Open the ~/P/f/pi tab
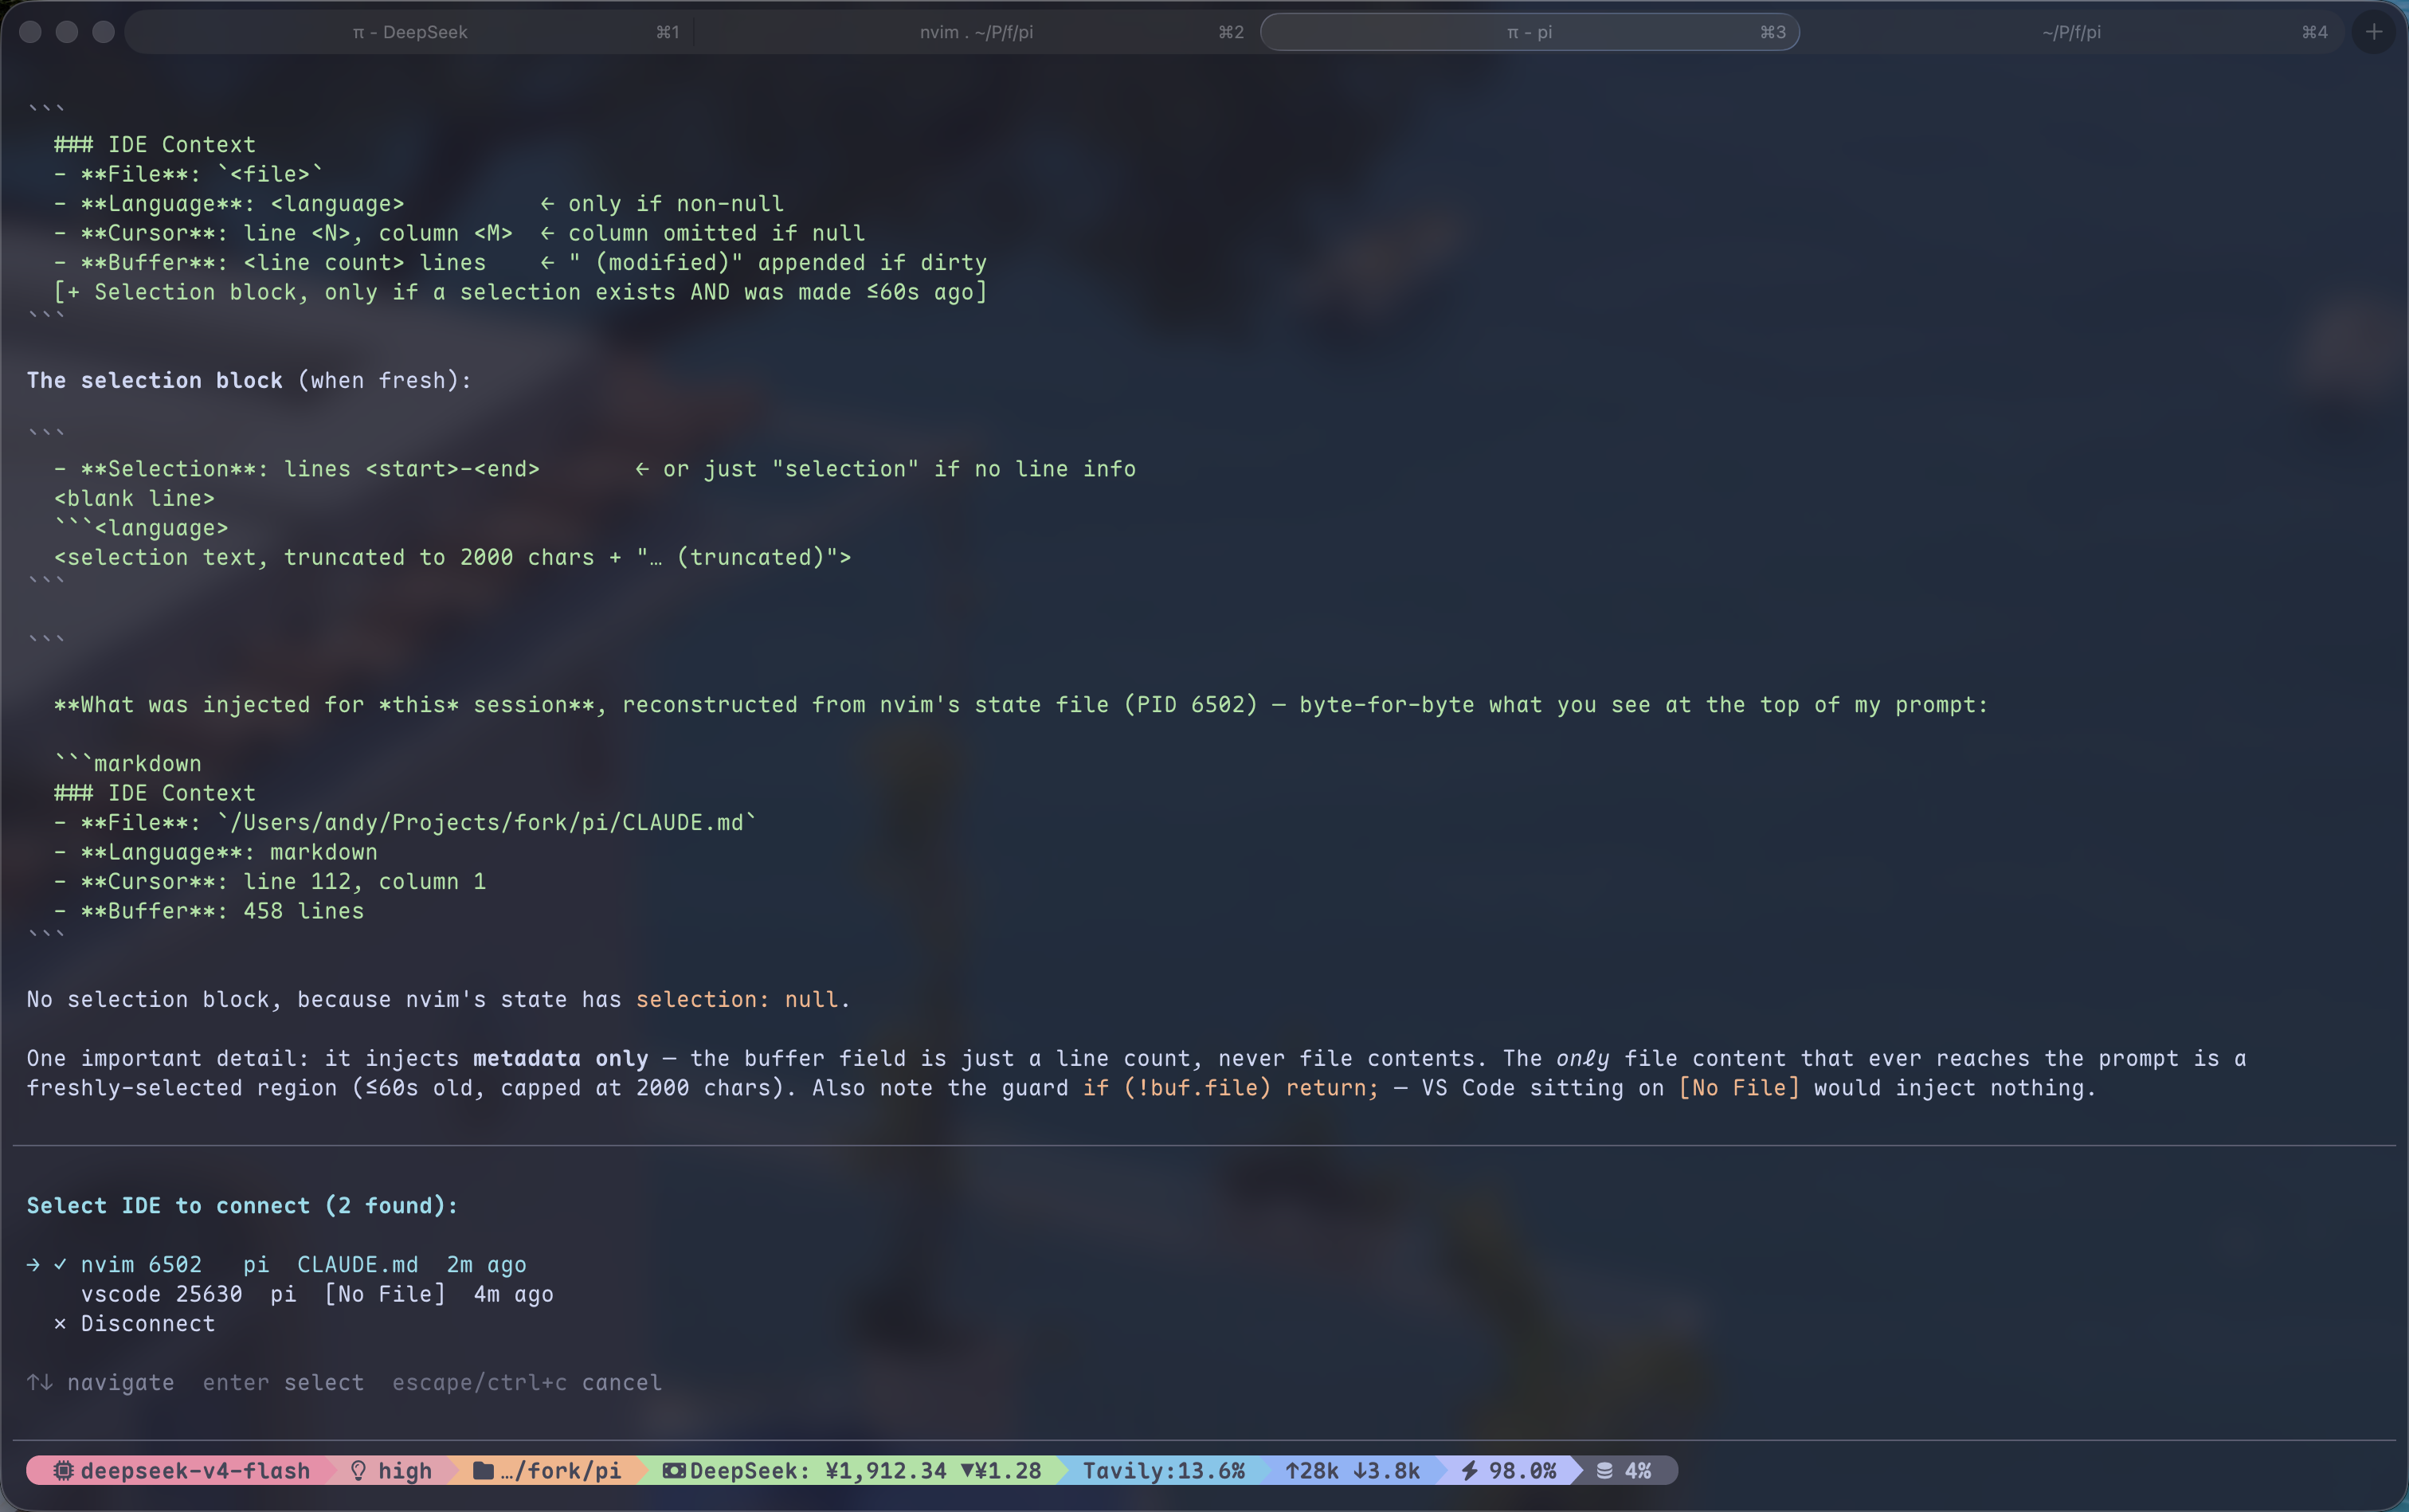2409x1512 pixels. (2071, 32)
